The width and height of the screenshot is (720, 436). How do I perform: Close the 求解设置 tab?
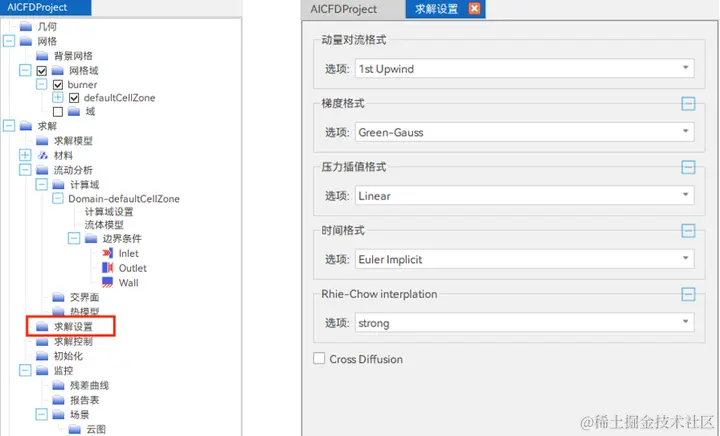[474, 9]
